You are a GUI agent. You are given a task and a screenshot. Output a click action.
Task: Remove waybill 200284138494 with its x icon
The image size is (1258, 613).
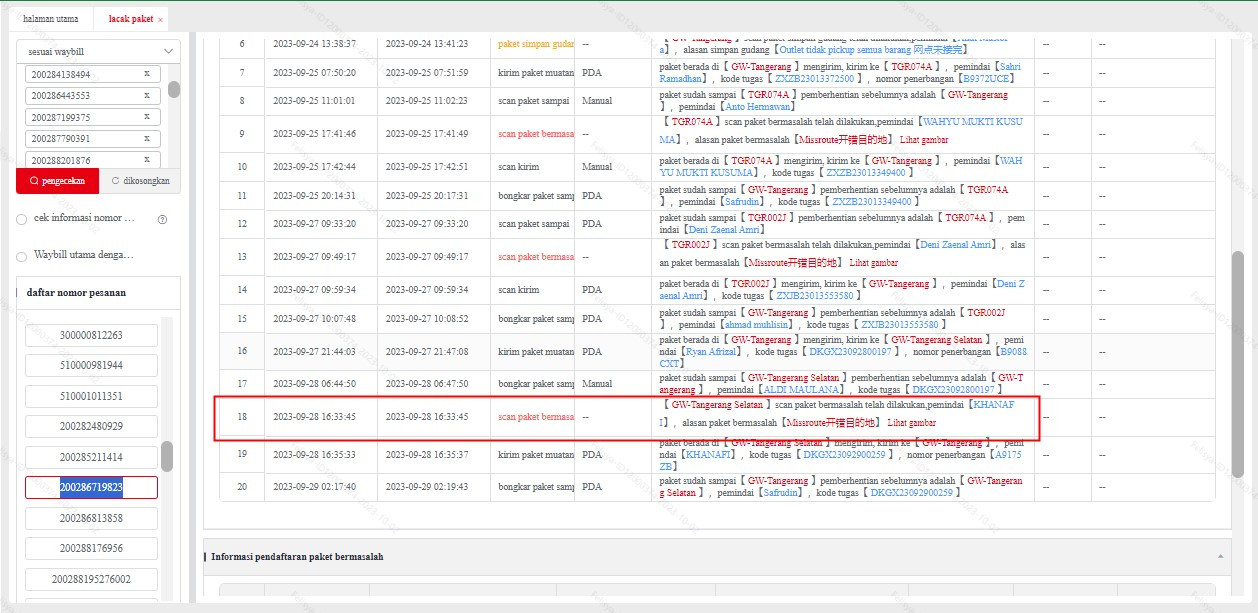[147, 74]
